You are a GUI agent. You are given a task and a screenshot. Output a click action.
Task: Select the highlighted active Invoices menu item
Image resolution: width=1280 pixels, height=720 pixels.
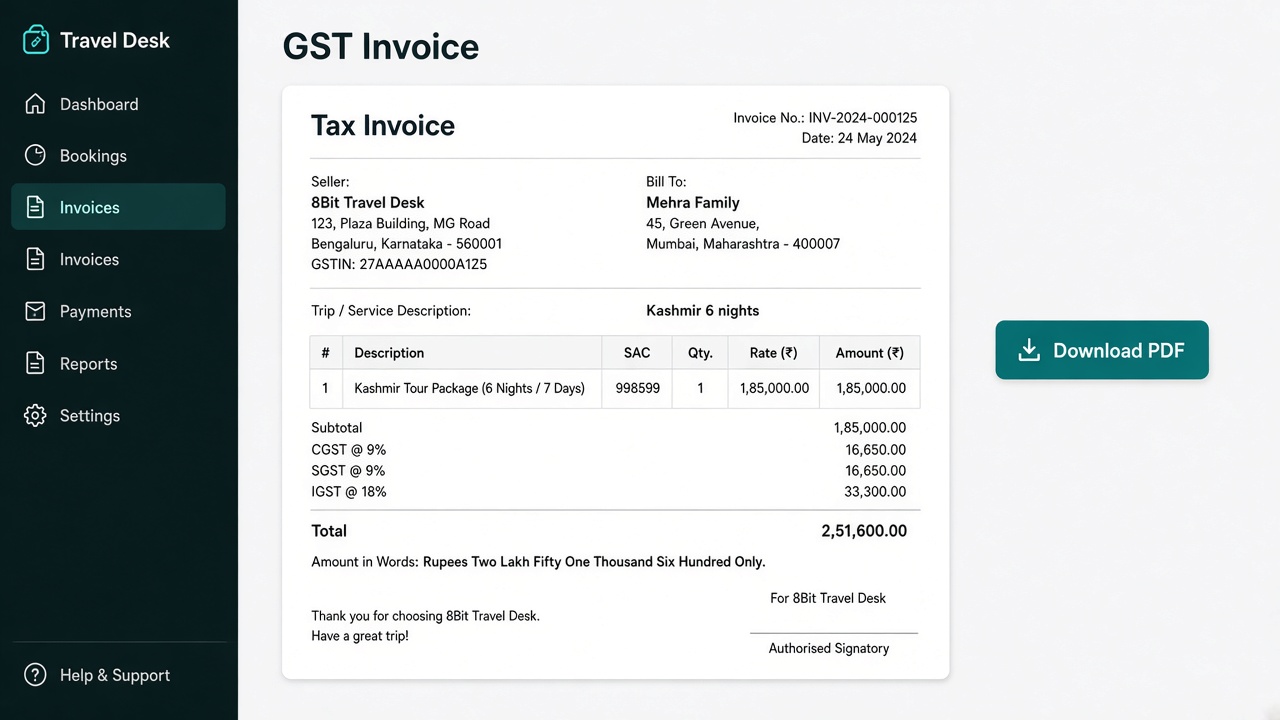[x=118, y=207]
